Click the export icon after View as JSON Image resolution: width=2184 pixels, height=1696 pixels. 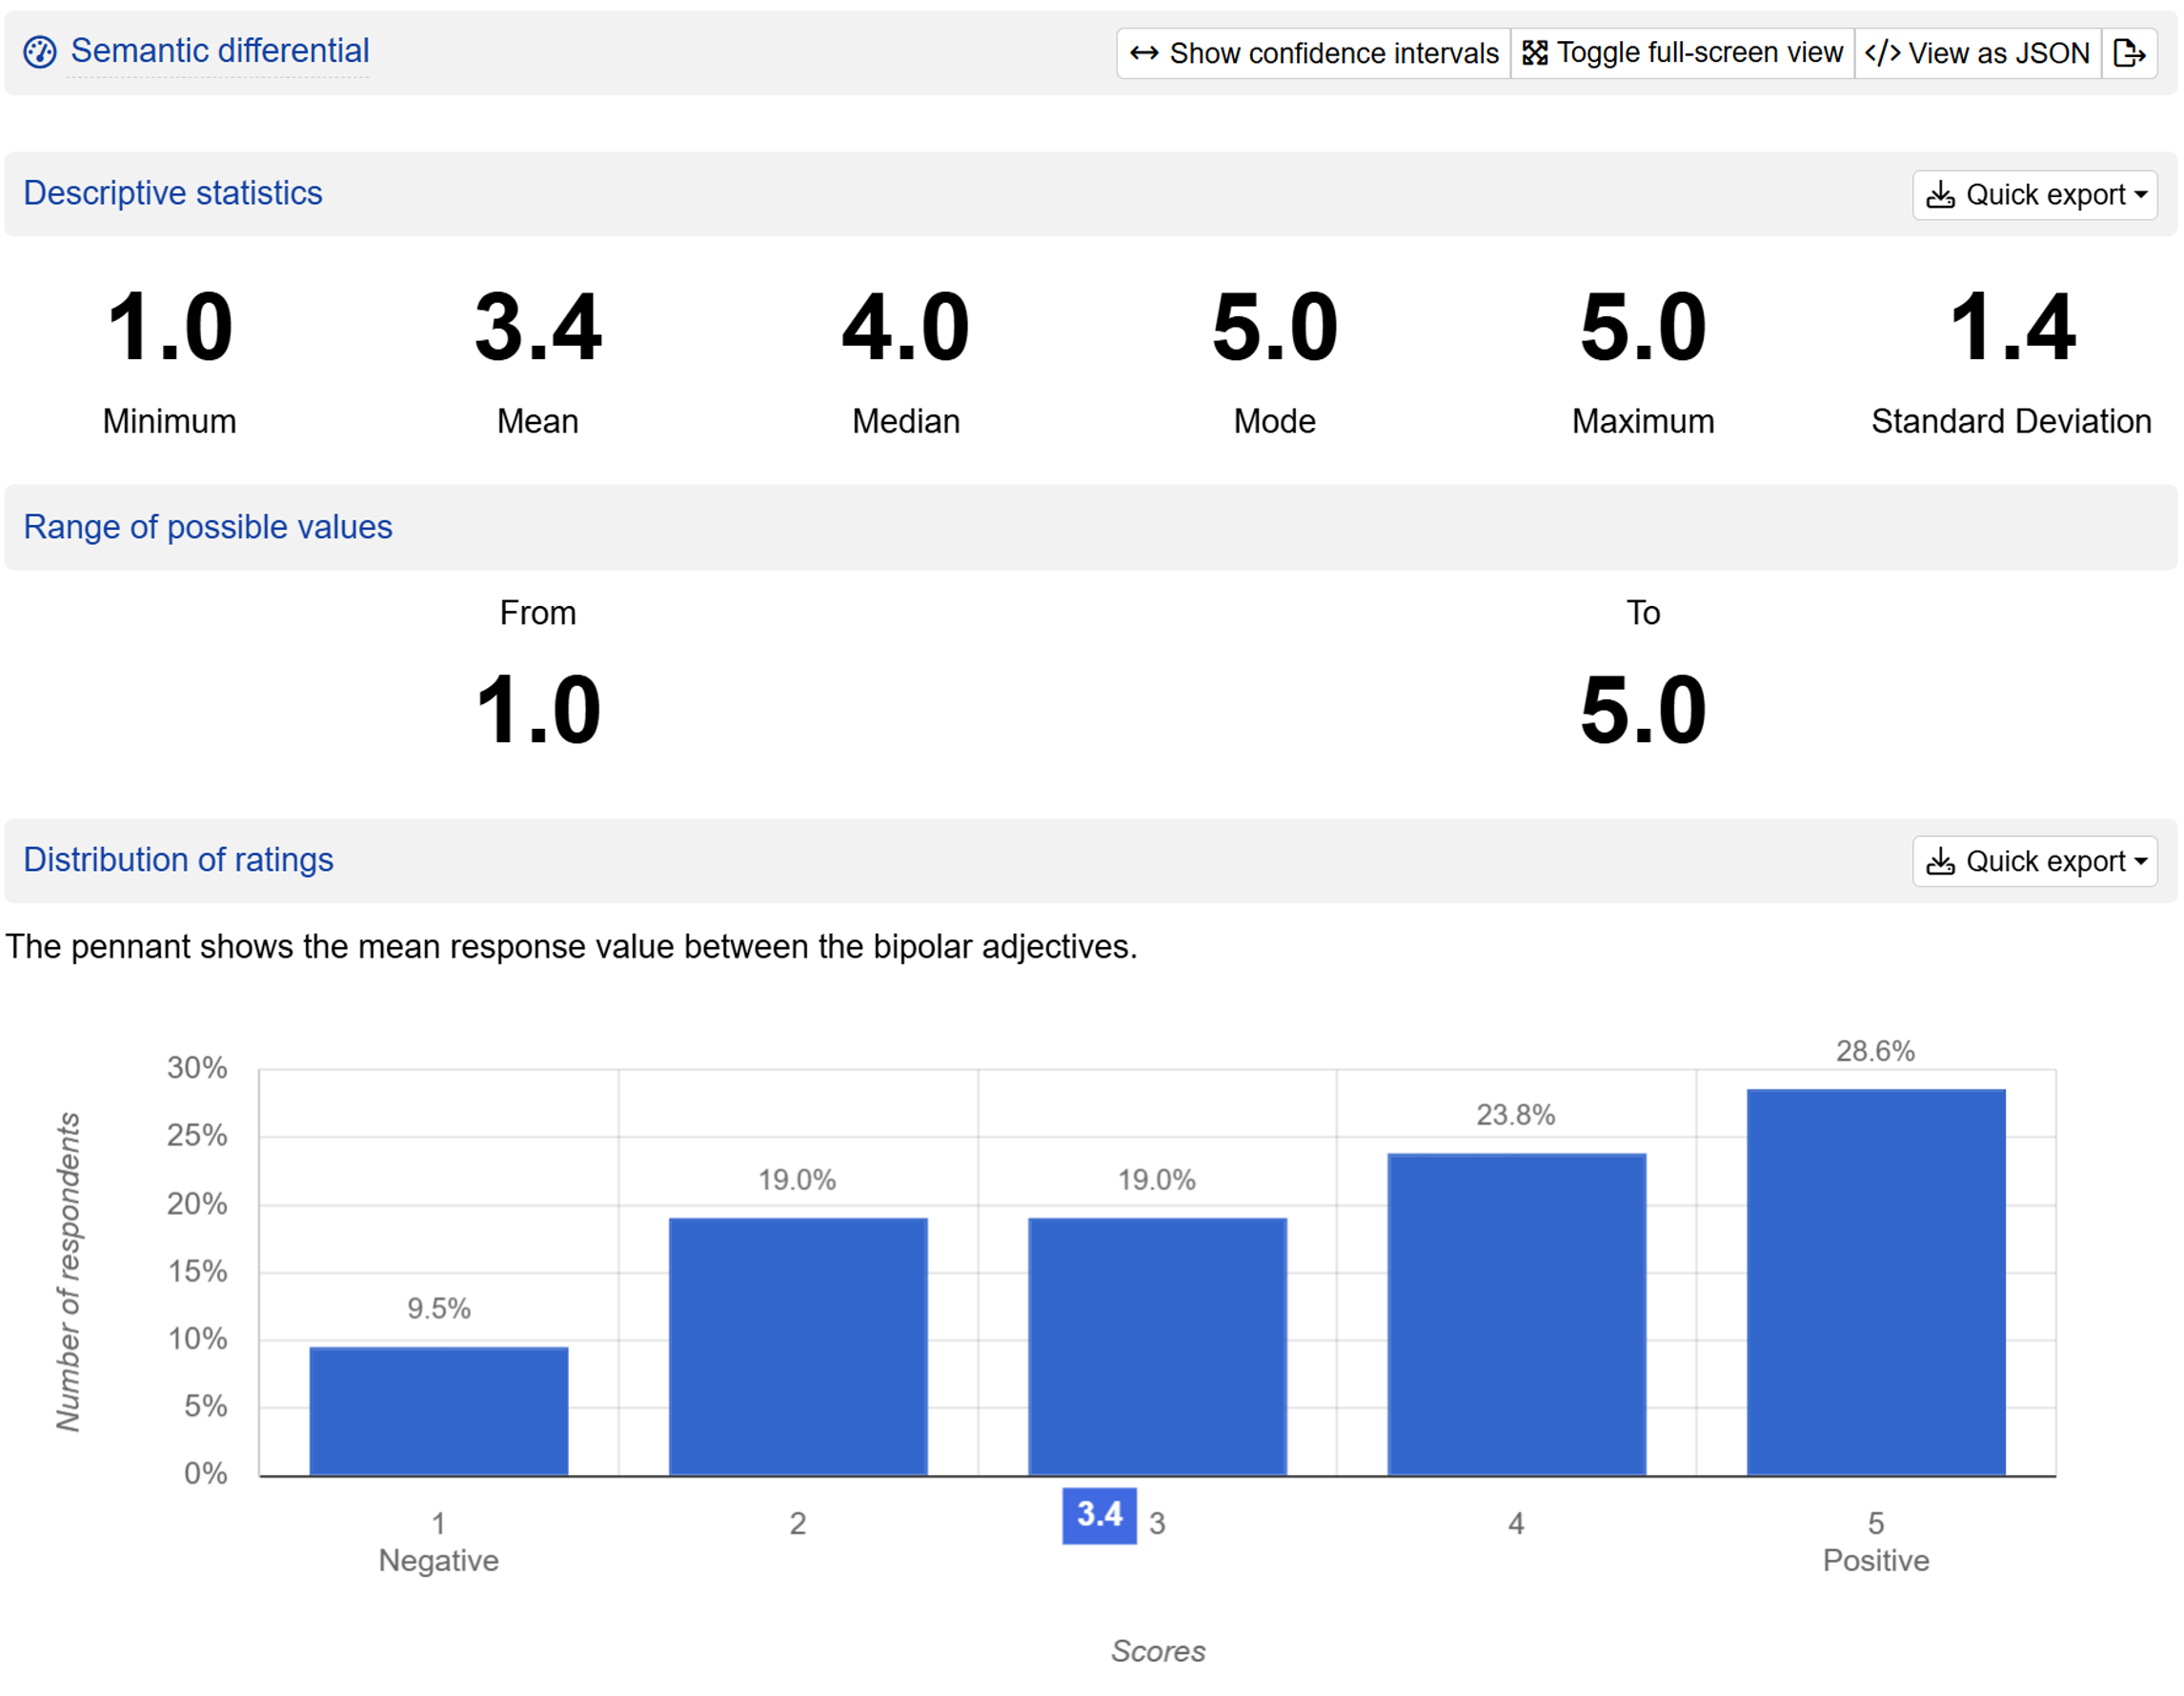coord(2129,53)
